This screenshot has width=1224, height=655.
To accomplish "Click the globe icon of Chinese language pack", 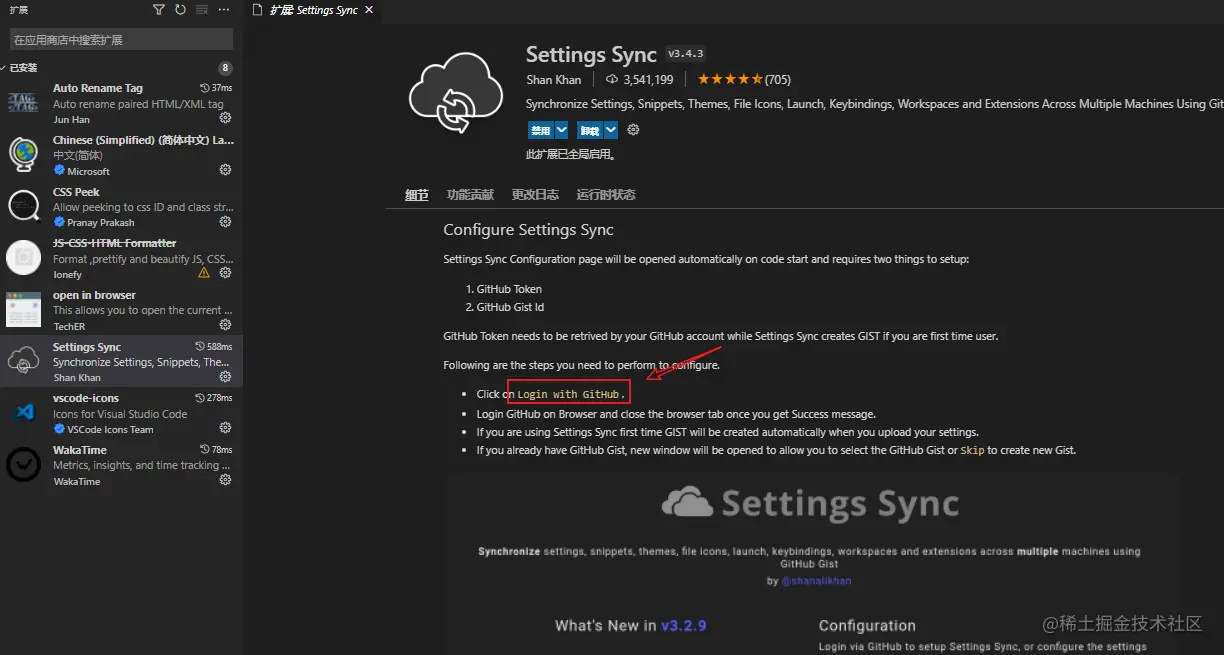I will click(x=23, y=155).
